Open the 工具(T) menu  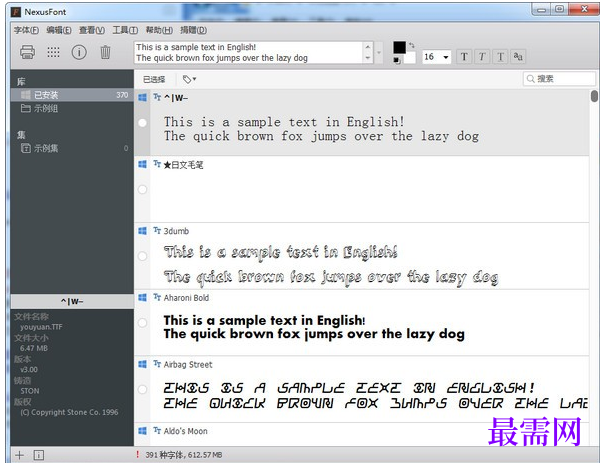point(125,30)
